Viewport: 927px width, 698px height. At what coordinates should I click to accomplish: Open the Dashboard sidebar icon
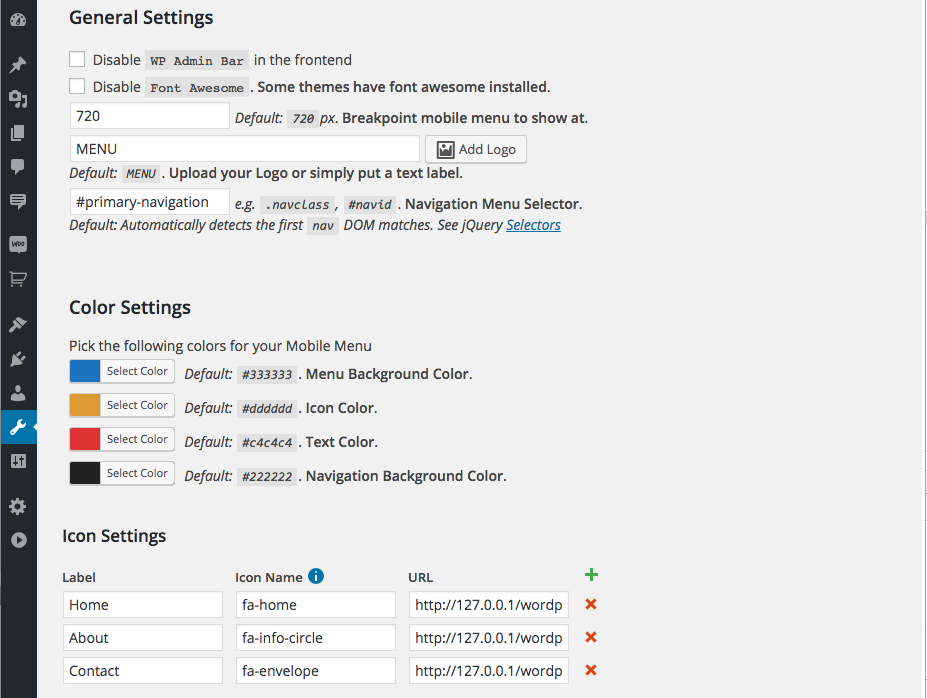(x=18, y=19)
